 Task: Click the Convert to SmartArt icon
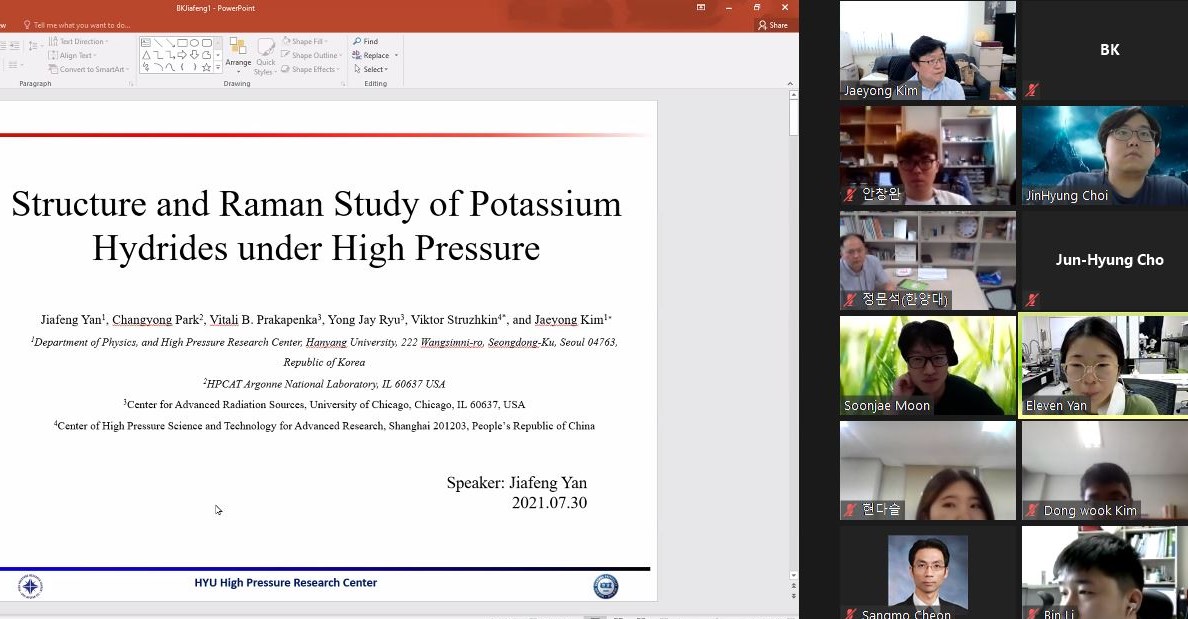[x=53, y=70]
